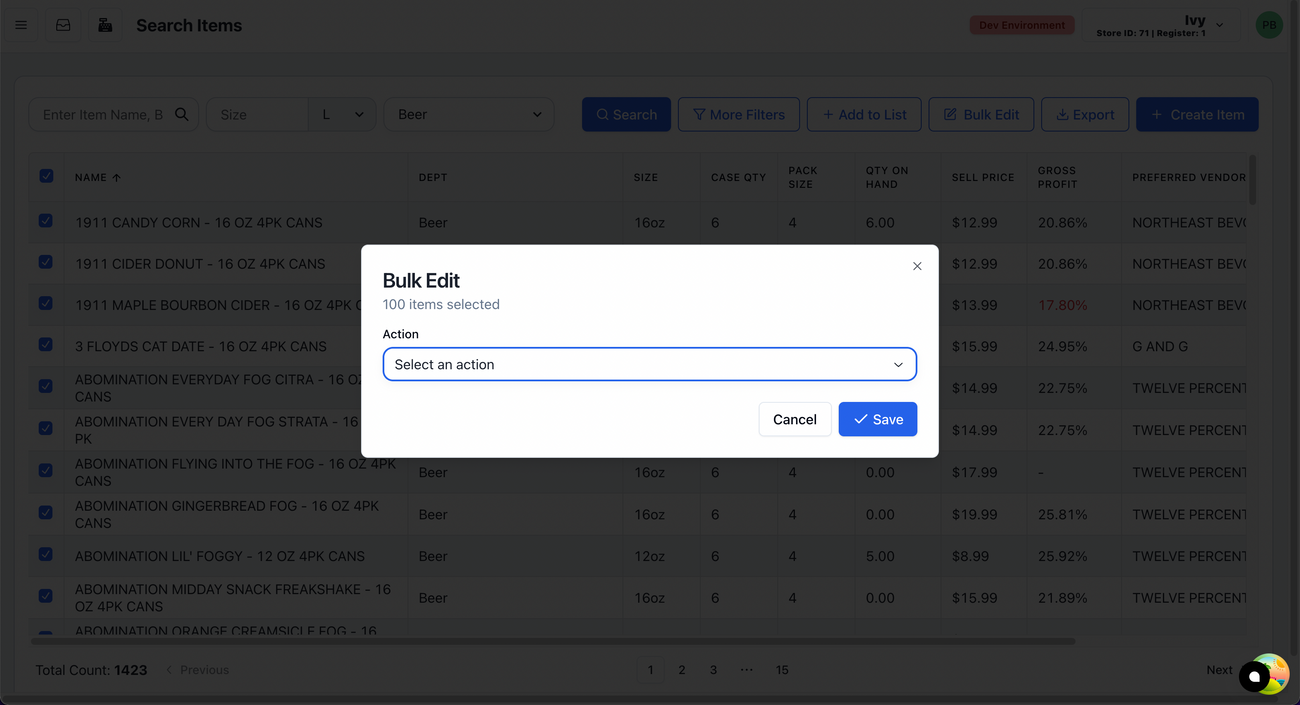Uncheck 3 FLOYDS CAT DATE row checkbox

(x=46, y=345)
